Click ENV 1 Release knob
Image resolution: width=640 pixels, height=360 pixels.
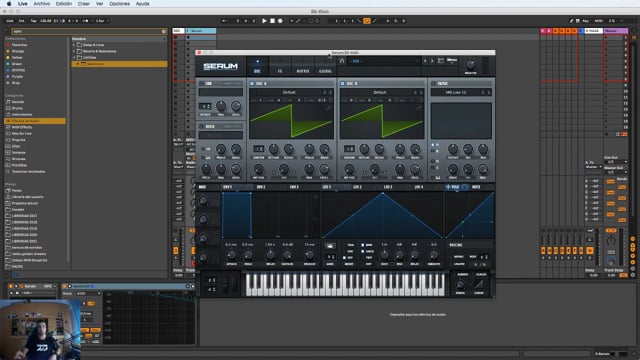309,255
